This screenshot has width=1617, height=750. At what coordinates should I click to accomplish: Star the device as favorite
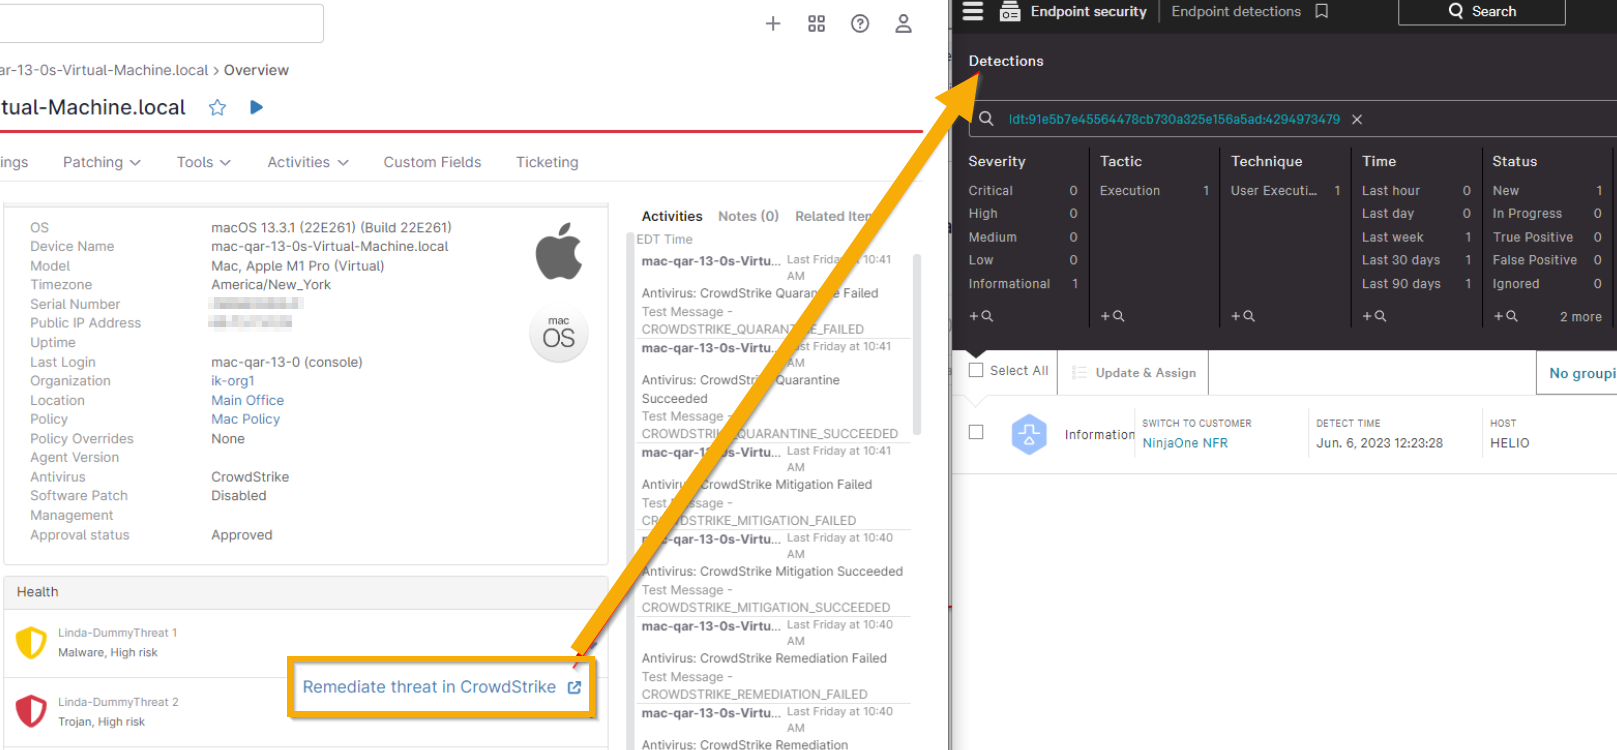coord(217,108)
